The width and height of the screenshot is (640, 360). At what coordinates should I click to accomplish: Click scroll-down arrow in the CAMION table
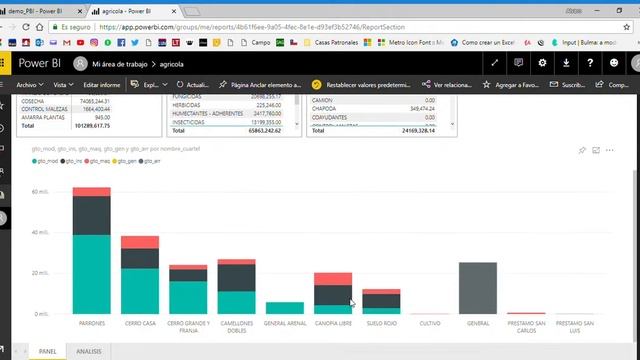[x=452, y=124]
